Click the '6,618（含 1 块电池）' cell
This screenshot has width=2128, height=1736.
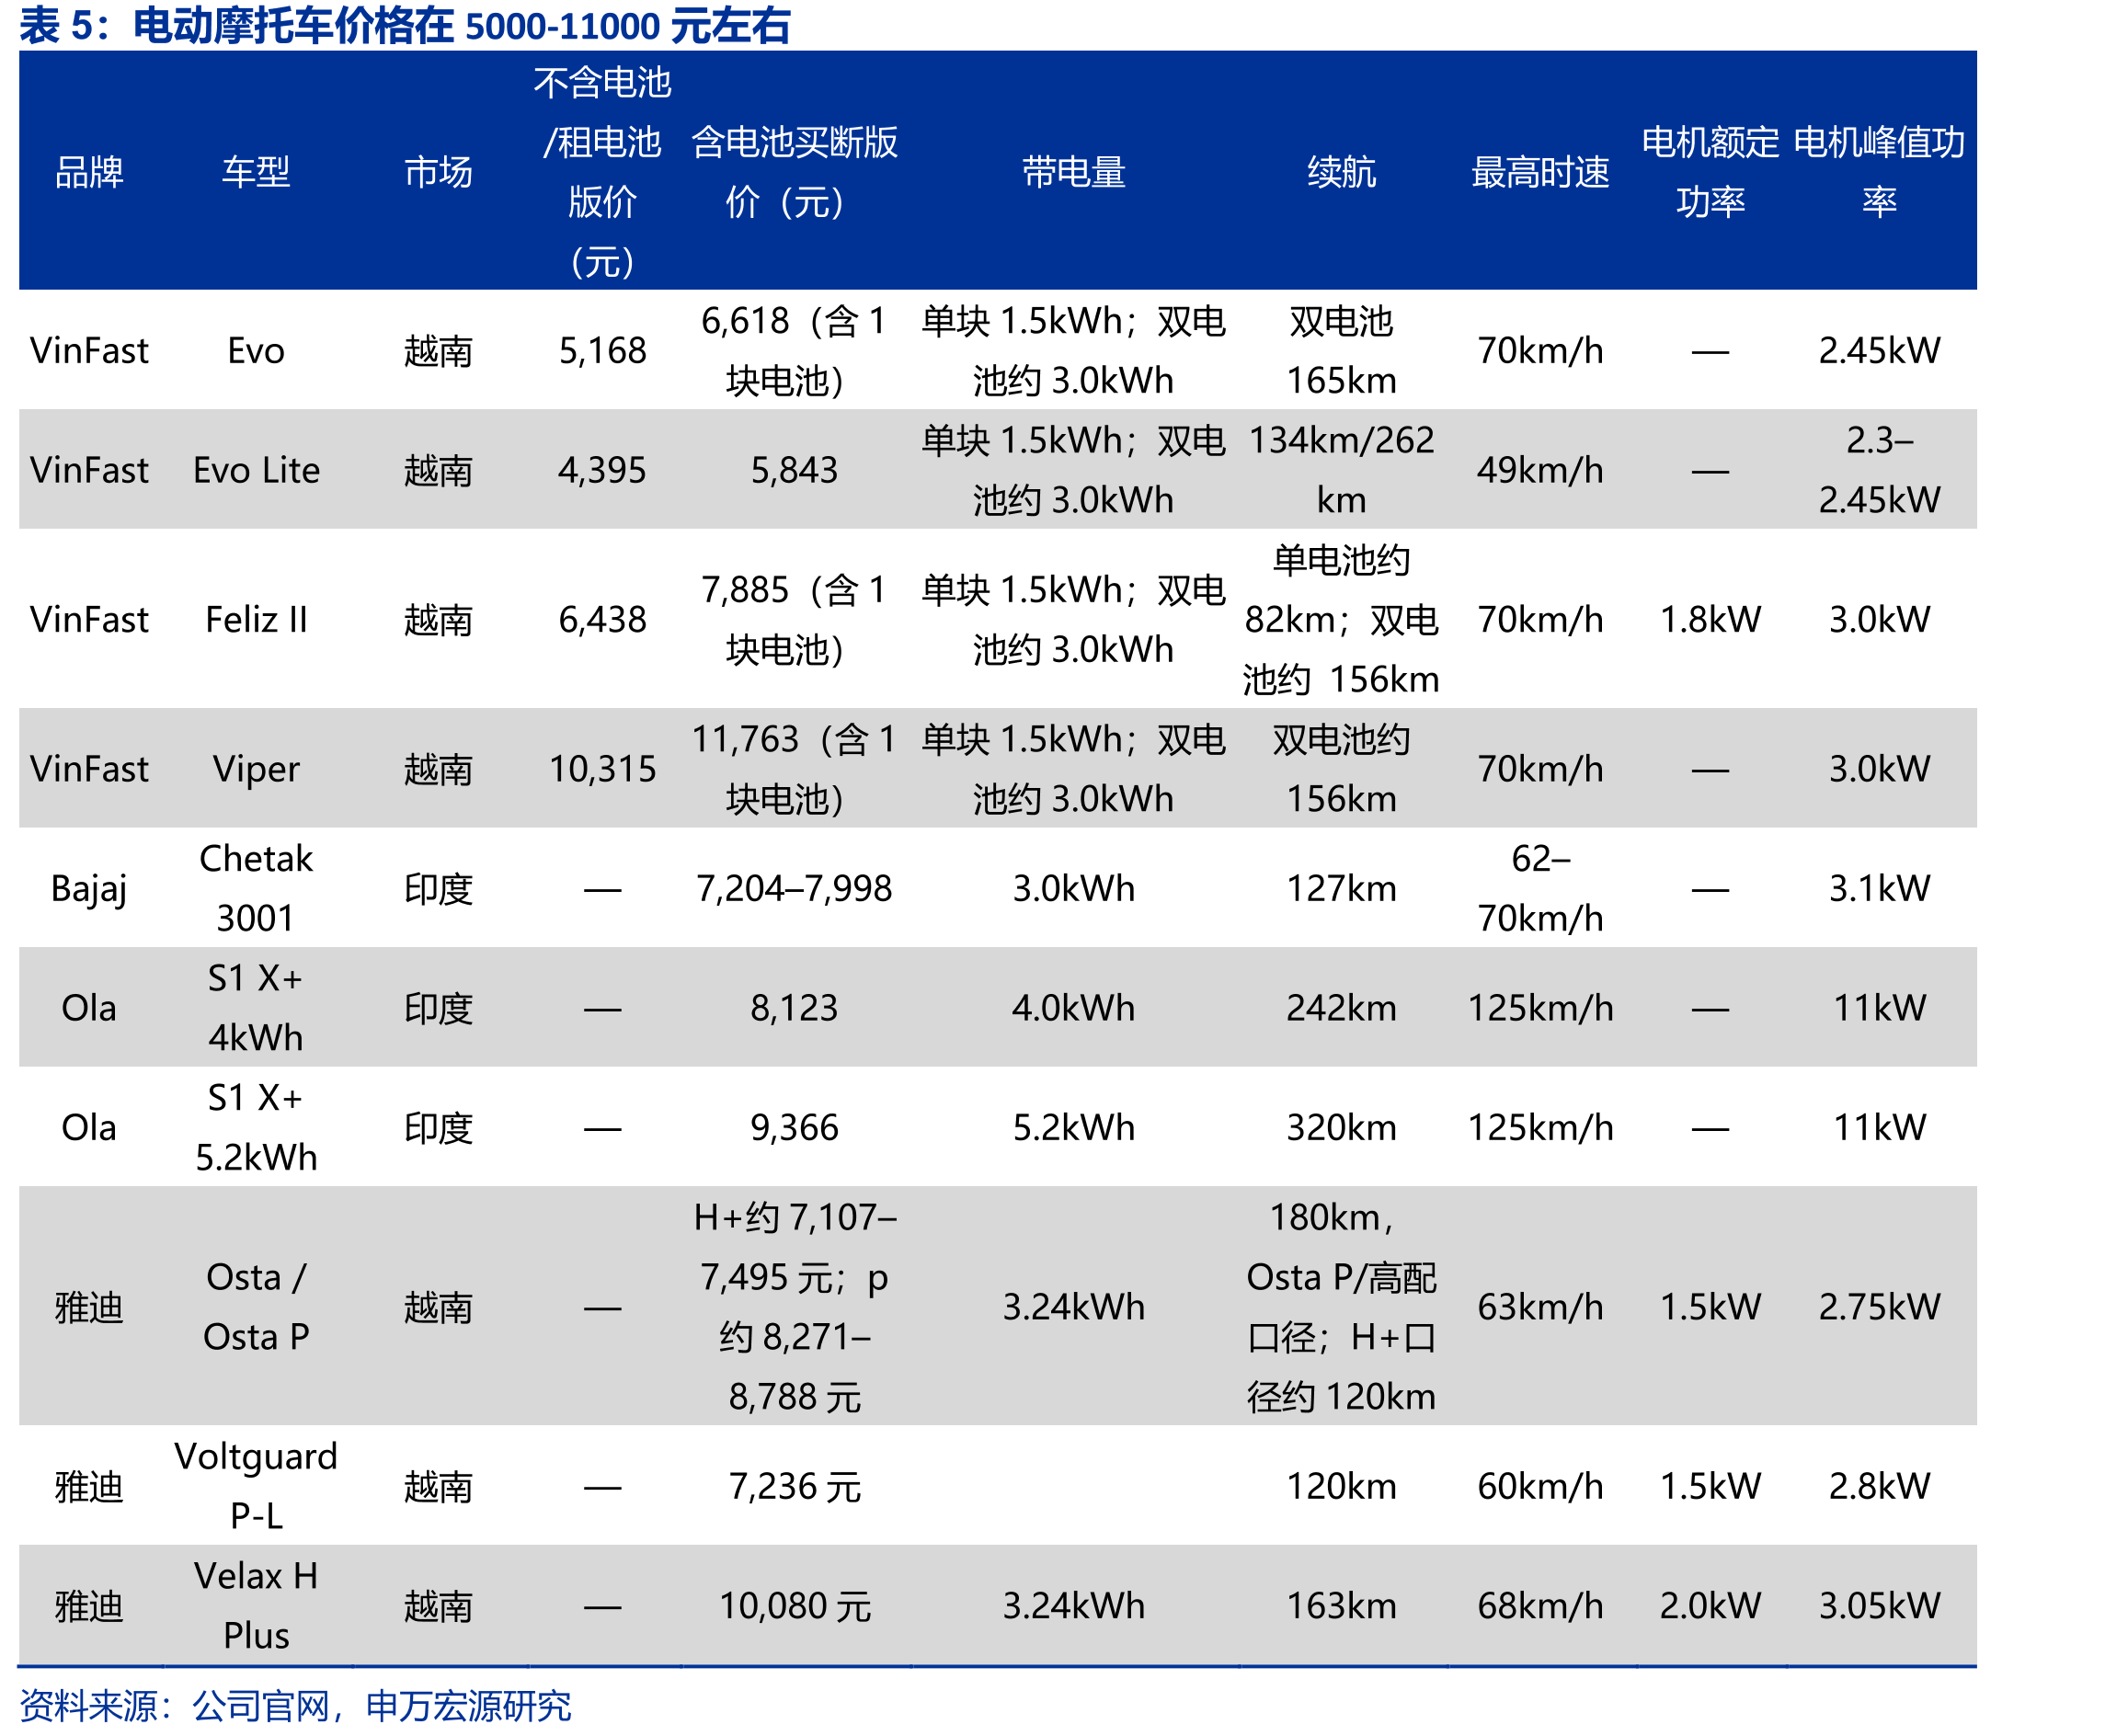coord(794,351)
